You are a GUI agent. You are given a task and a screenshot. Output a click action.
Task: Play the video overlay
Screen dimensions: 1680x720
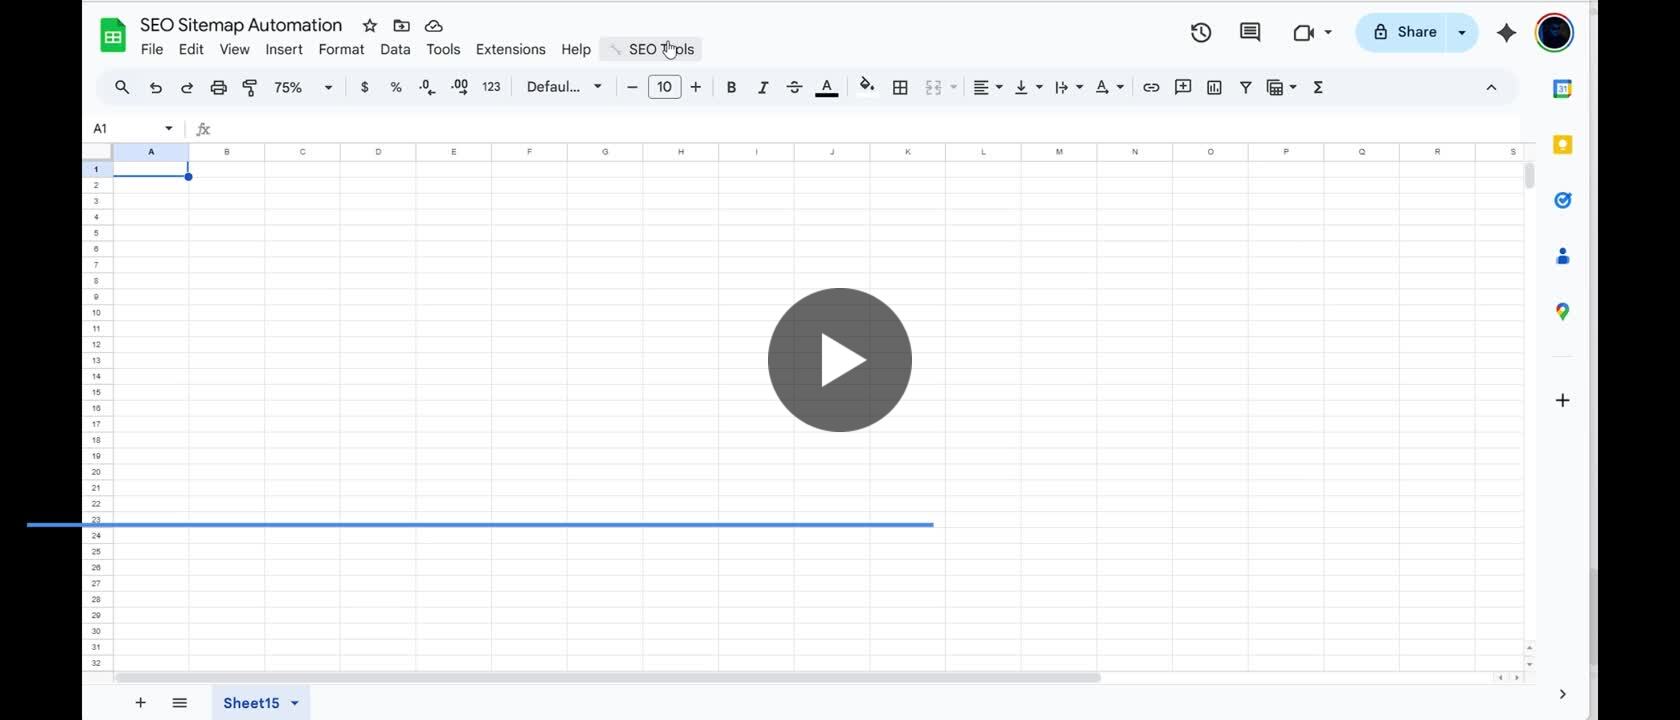[x=840, y=360]
